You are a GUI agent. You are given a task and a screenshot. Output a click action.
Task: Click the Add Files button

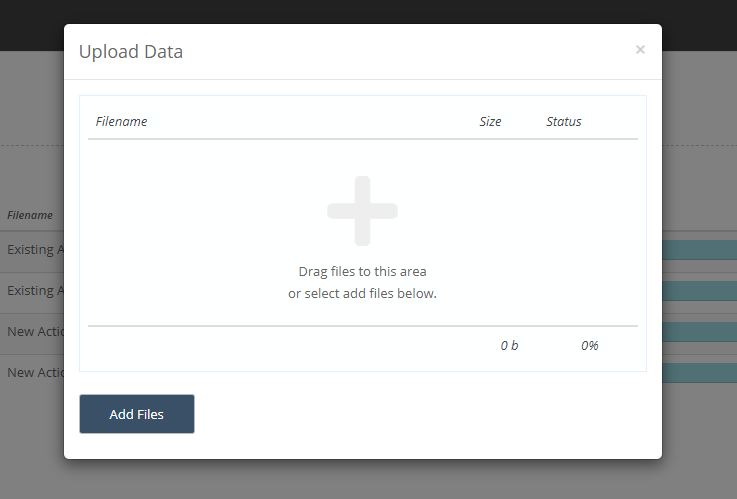tap(137, 414)
